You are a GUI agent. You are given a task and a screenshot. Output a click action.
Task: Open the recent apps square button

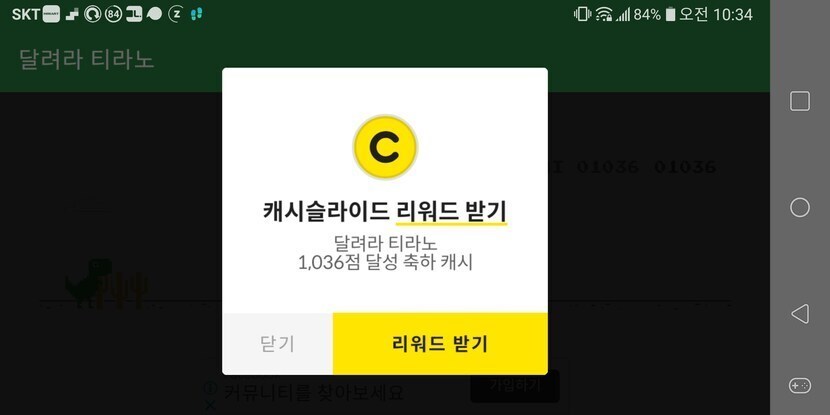pyautogui.click(x=799, y=101)
